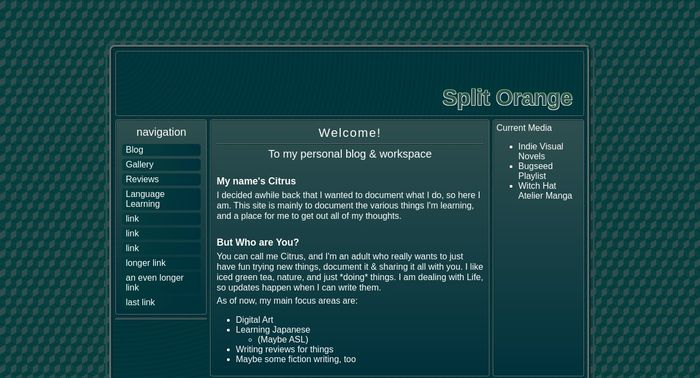The width and height of the screenshot is (700, 378).
Task: Select the 'an even longer link' item
Action: point(161,282)
